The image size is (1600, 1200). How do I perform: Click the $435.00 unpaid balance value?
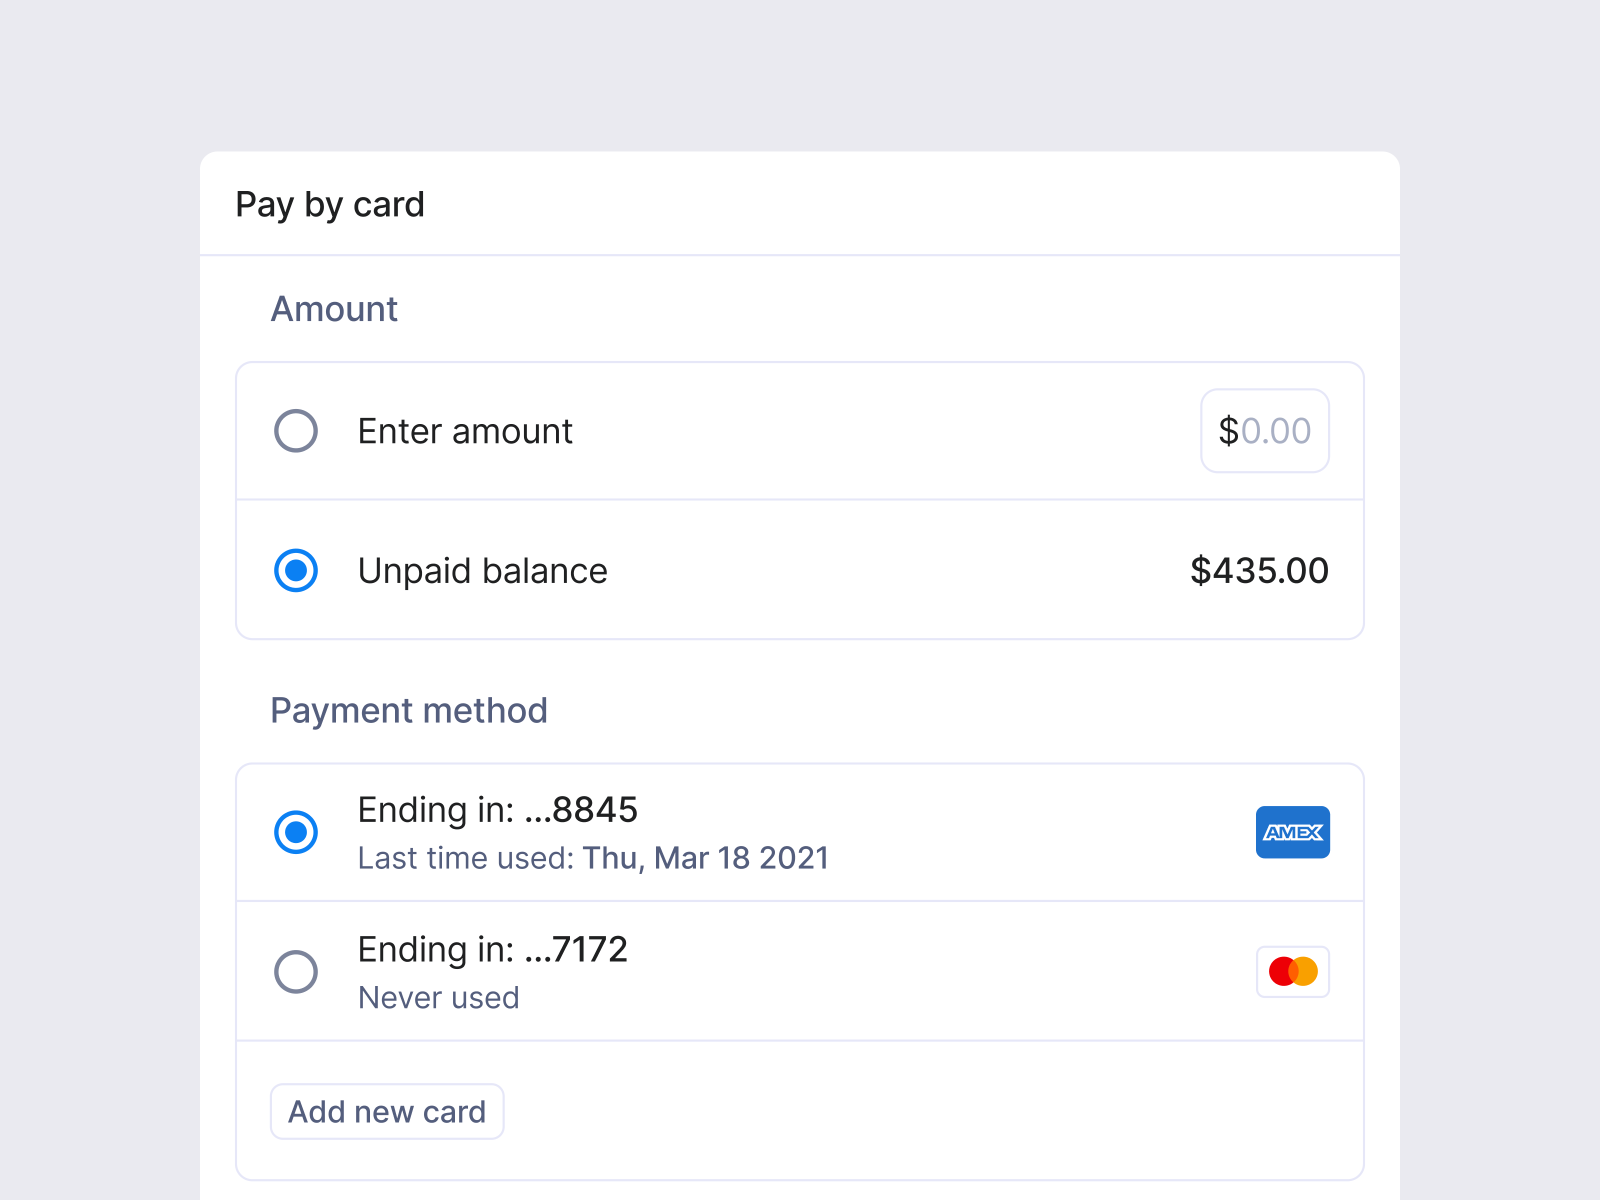click(1259, 571)
